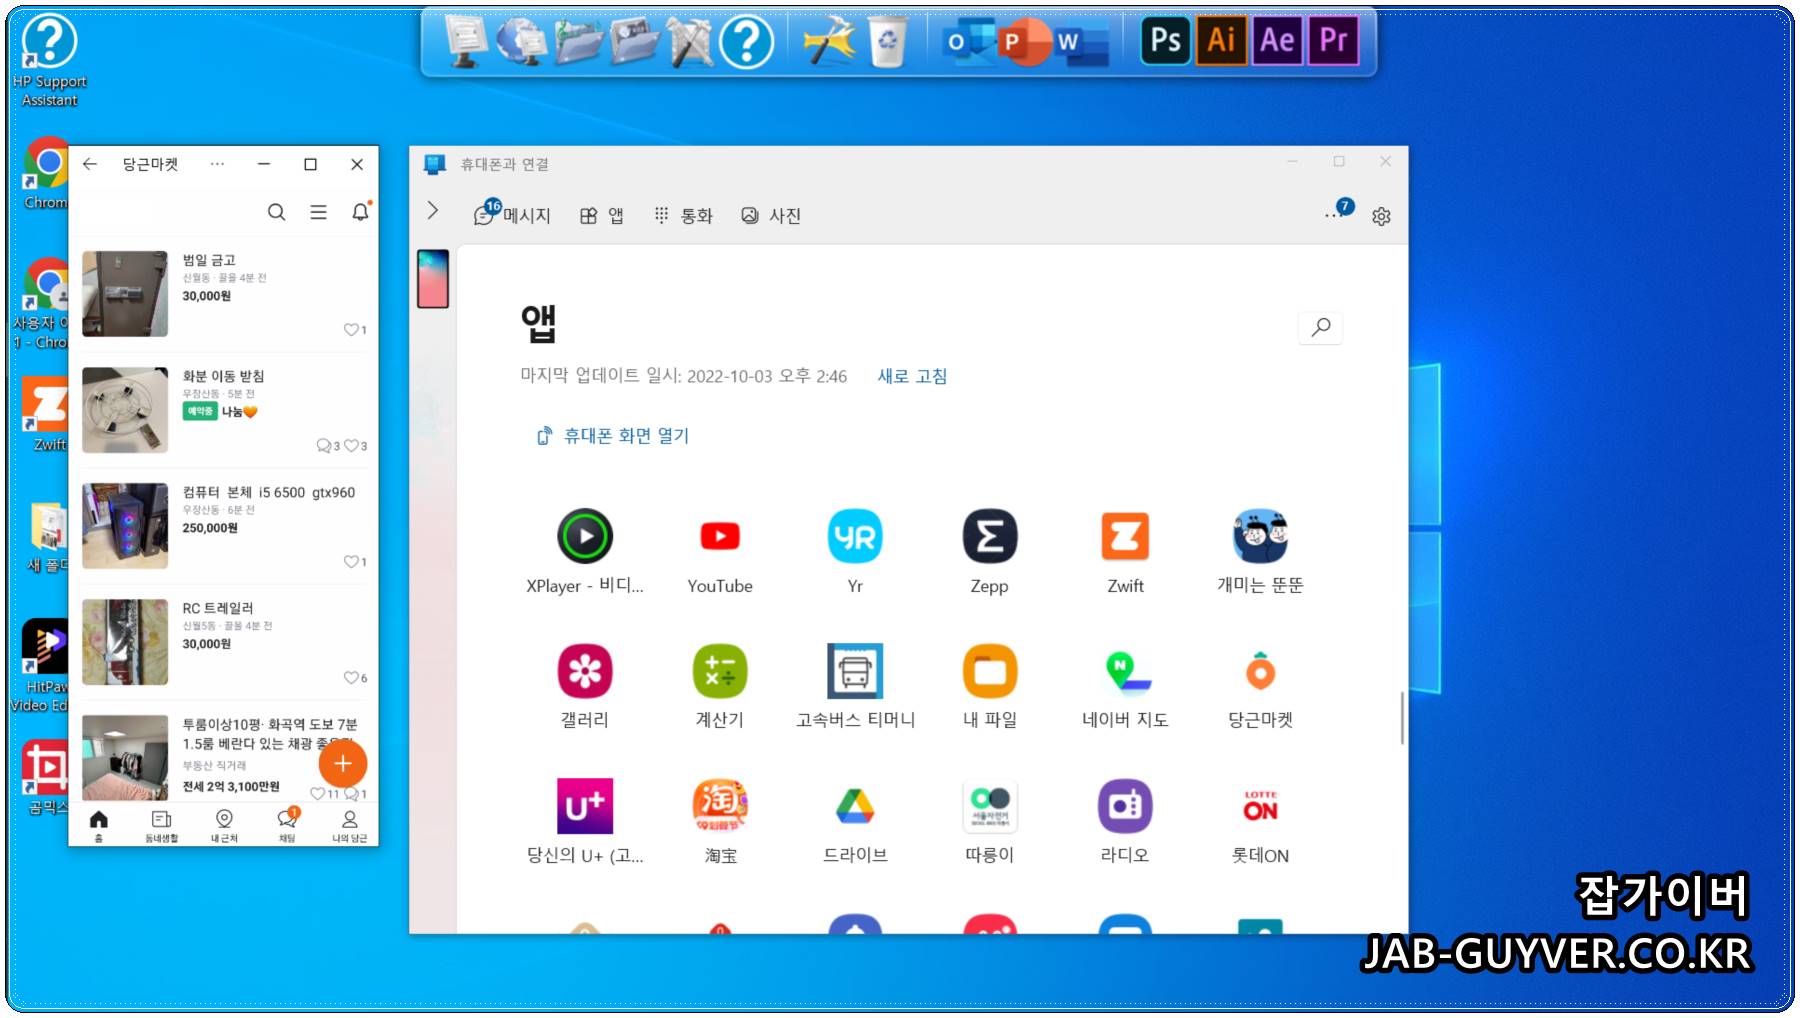Image resolution: width=1800 pixels, height=1018 pixels.
Task: Open the 내 파일 app
Action: click(990, 671)
